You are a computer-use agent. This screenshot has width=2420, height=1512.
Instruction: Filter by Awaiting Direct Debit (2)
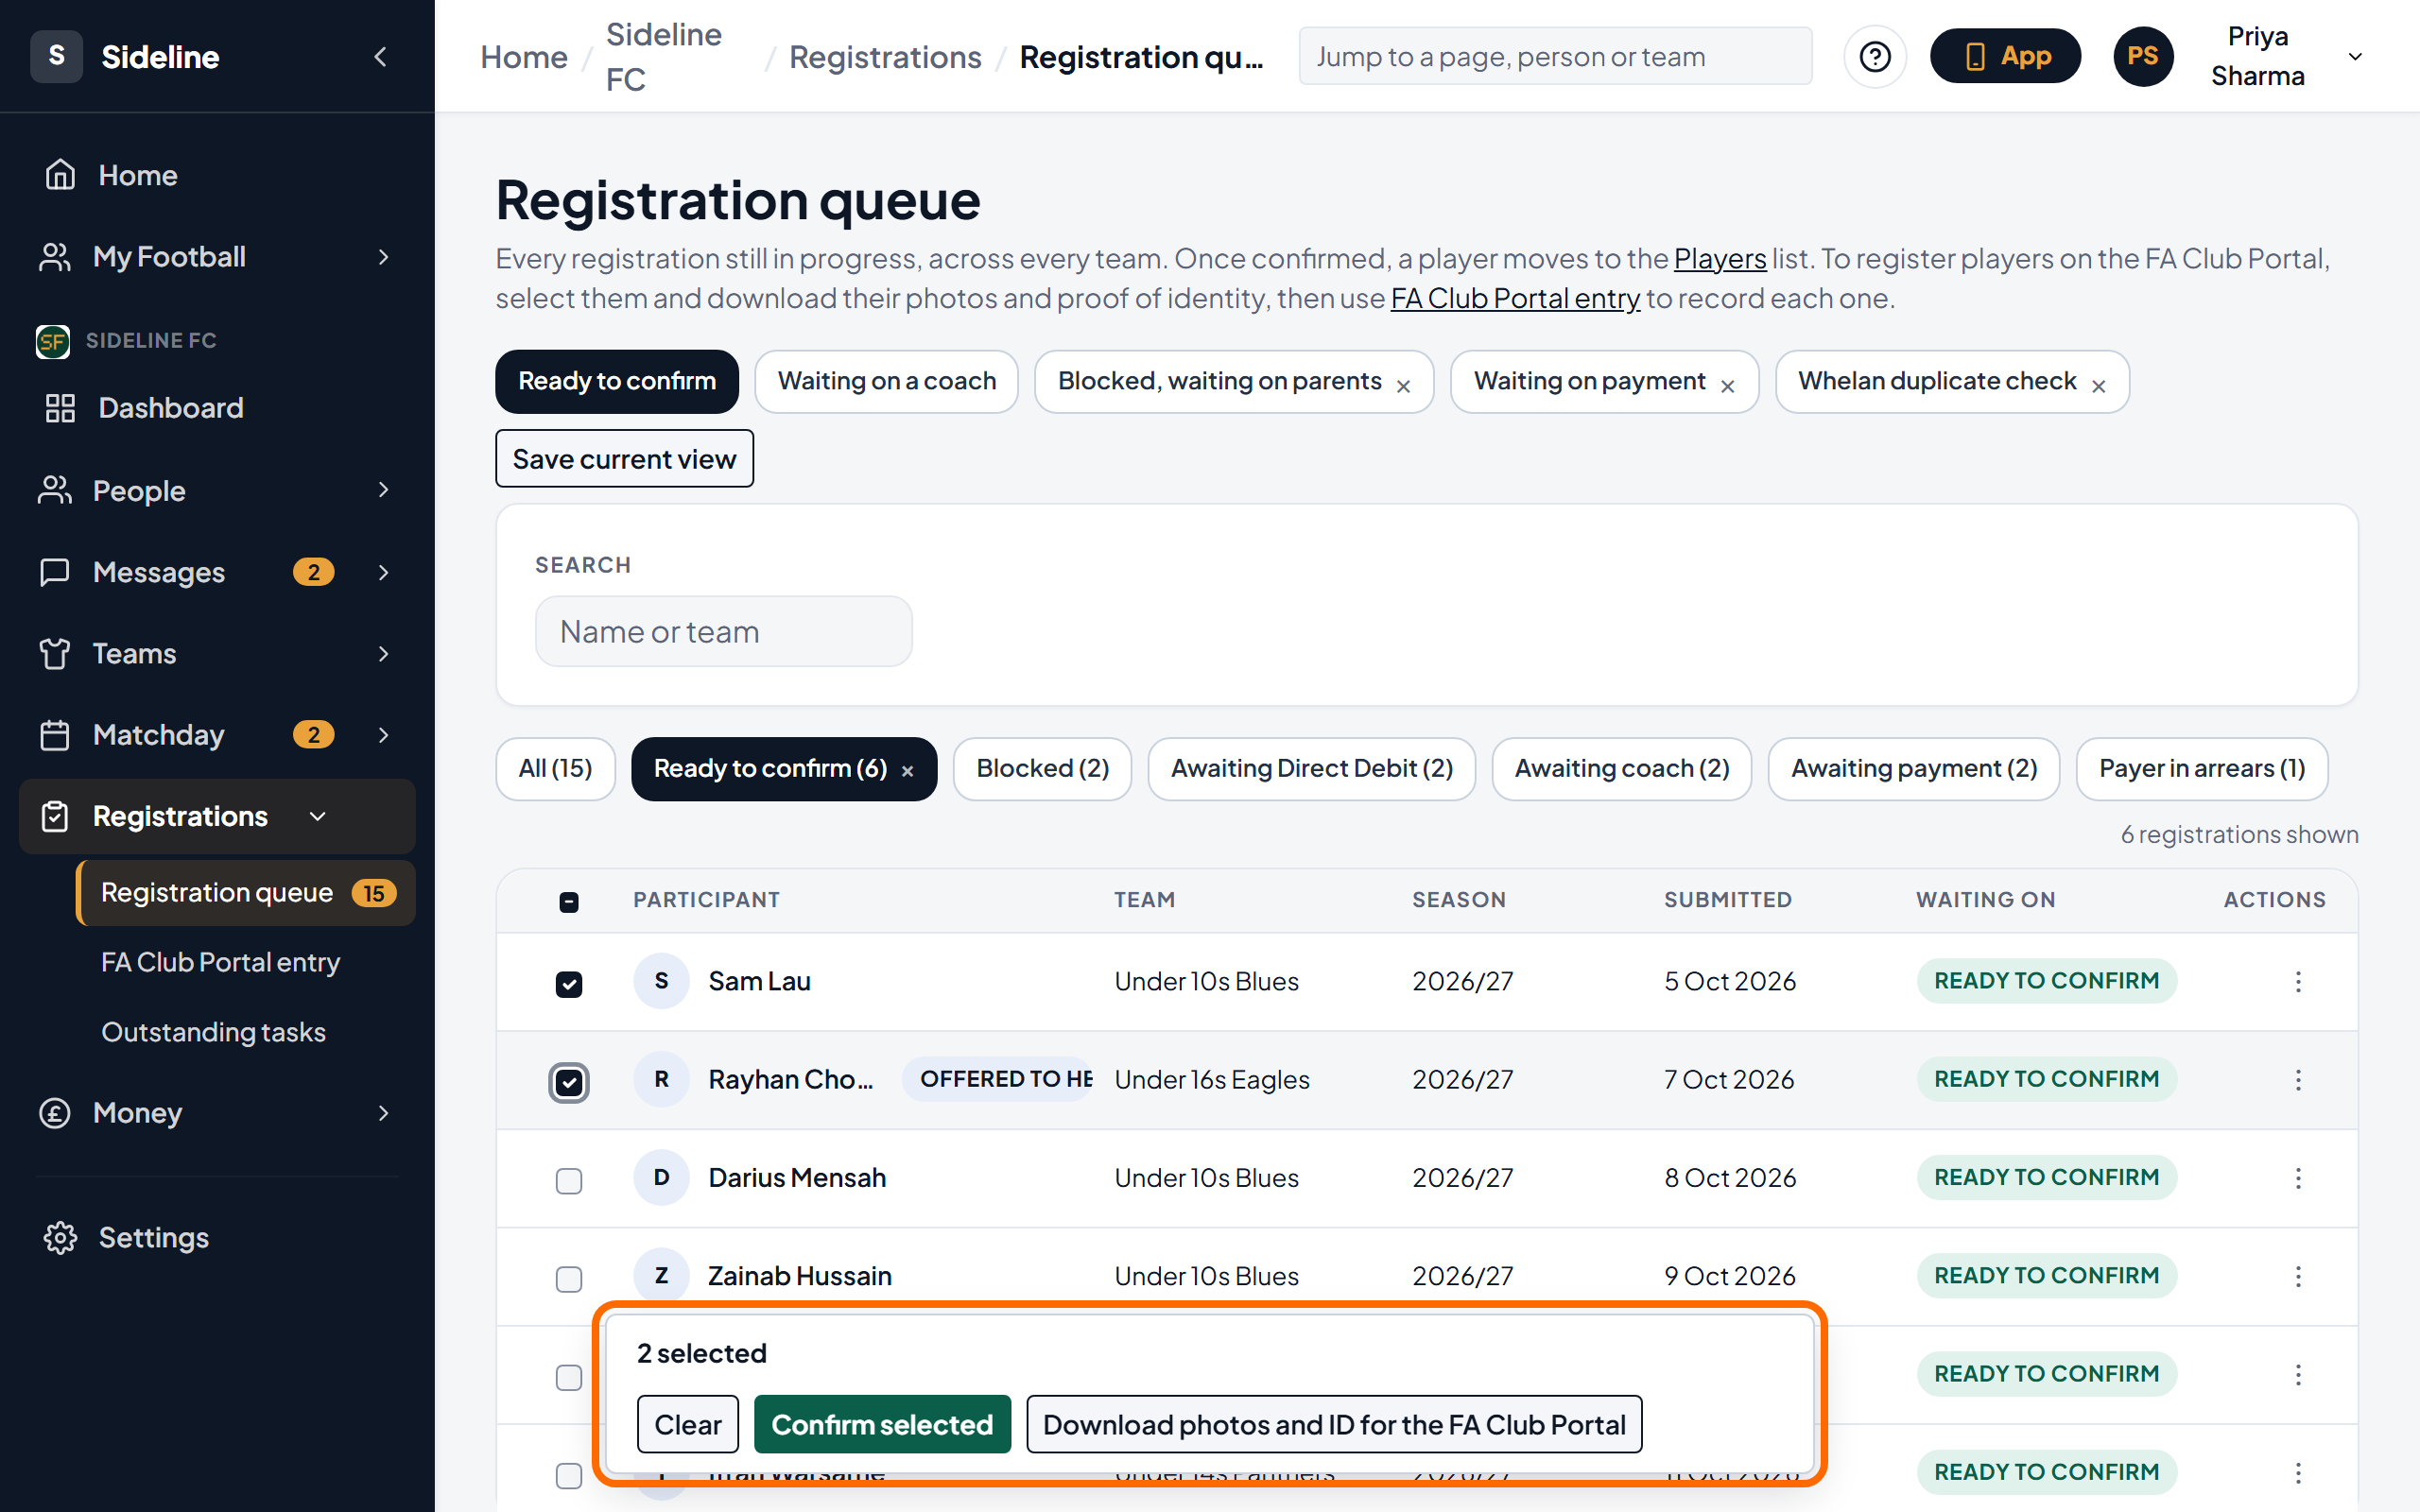pyautogui.click(x=1311, y=769)
